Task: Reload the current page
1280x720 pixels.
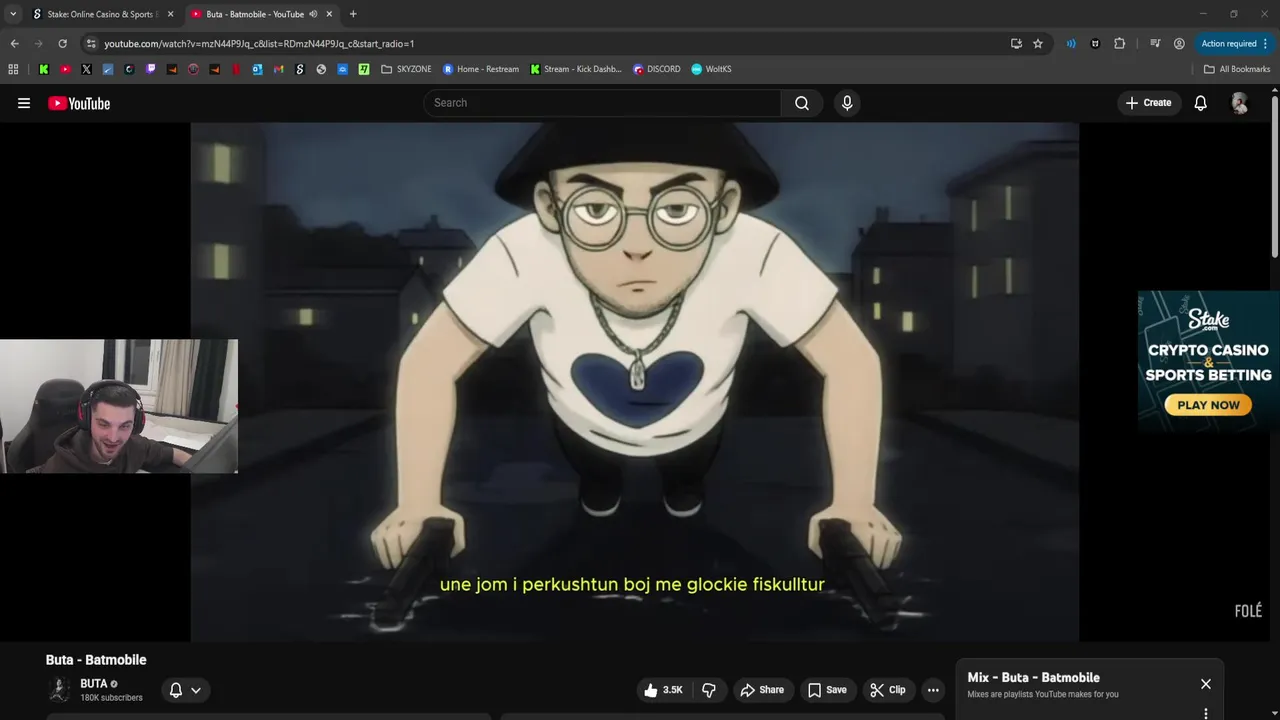Action: 62,43
